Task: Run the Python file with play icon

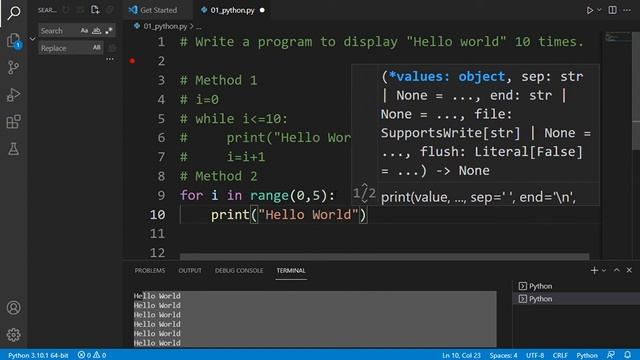Action: coord(589,10)
